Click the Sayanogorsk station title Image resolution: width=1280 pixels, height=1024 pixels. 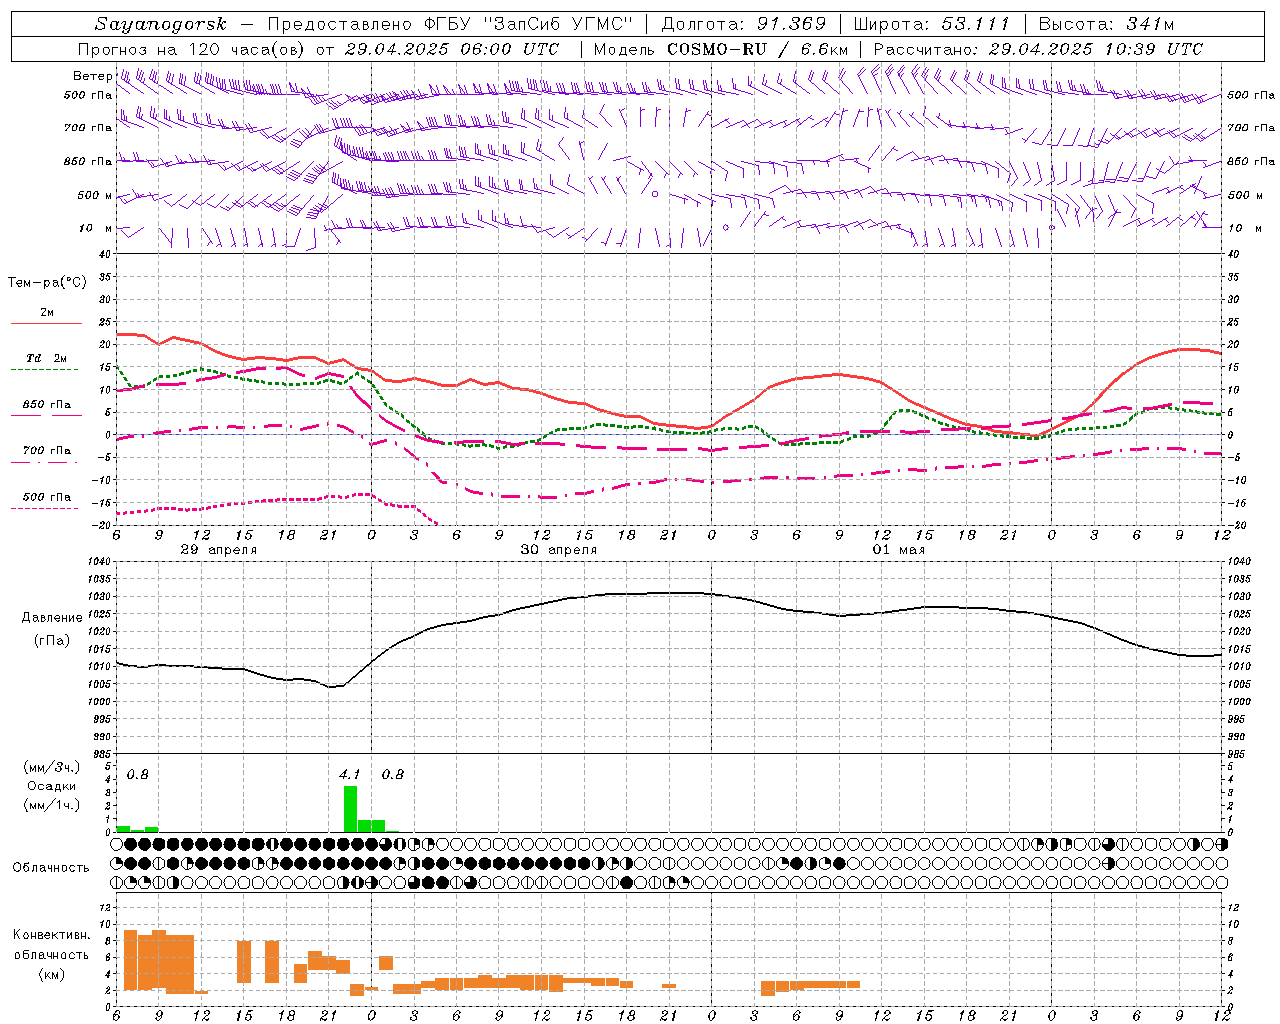pos(161,24)
